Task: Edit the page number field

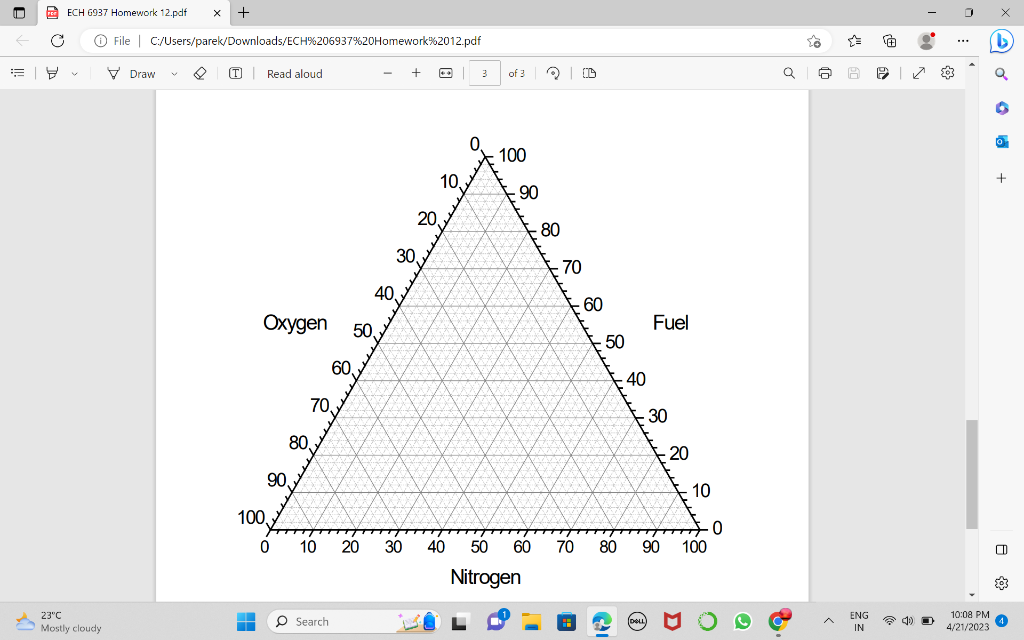Action: [485, 72]
